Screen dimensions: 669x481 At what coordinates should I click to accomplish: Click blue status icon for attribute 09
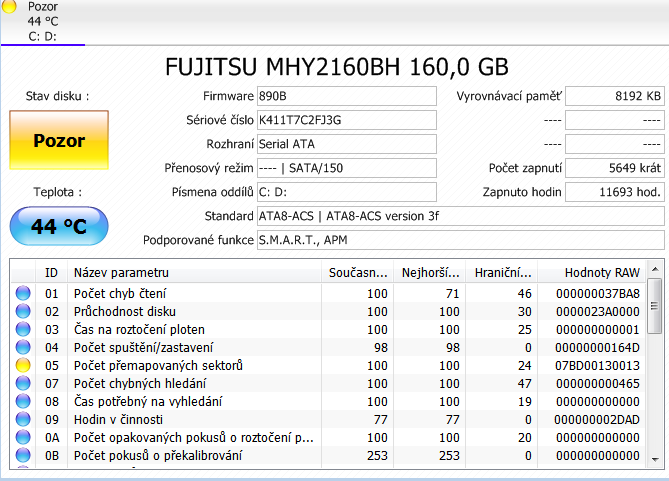tap(23, 419)
